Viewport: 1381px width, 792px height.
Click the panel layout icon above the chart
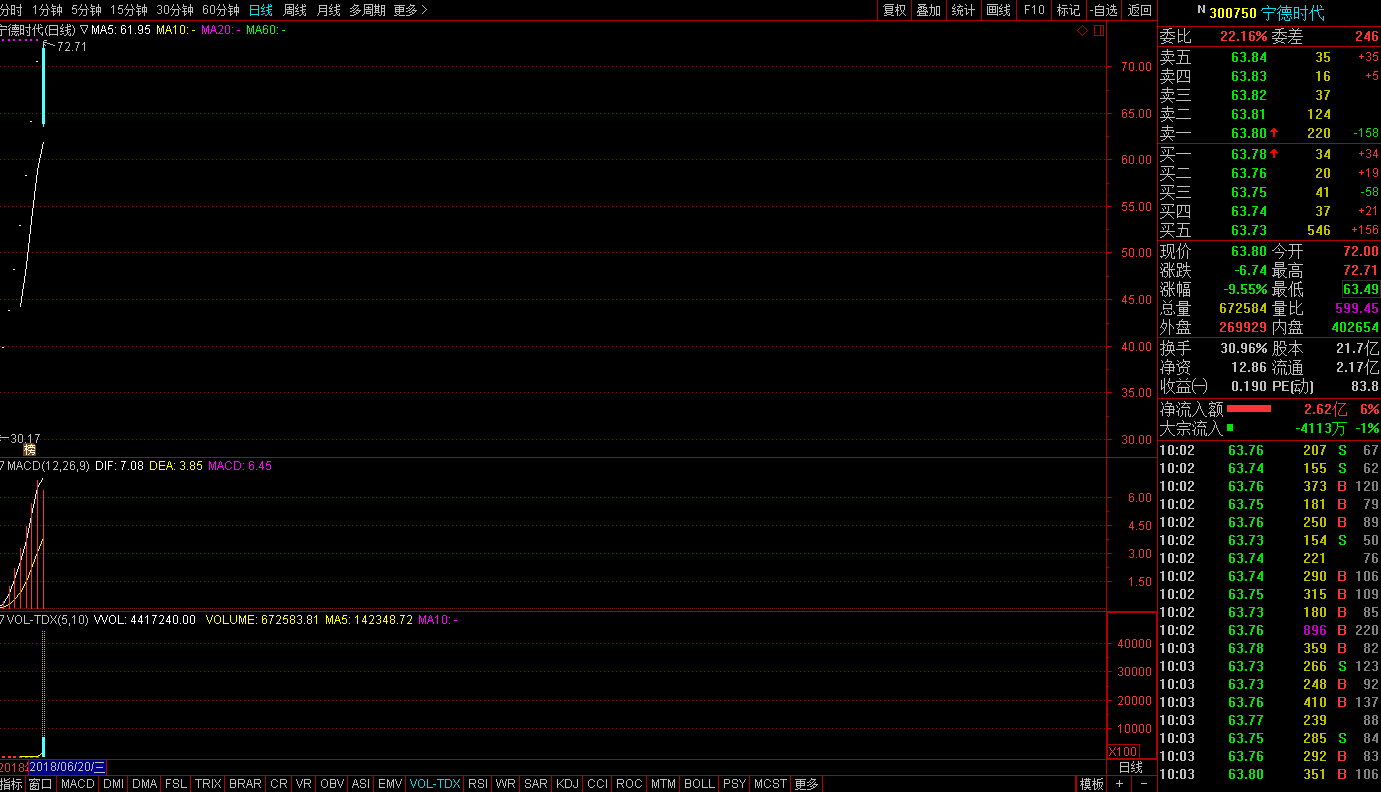(x=1099, y=31)
